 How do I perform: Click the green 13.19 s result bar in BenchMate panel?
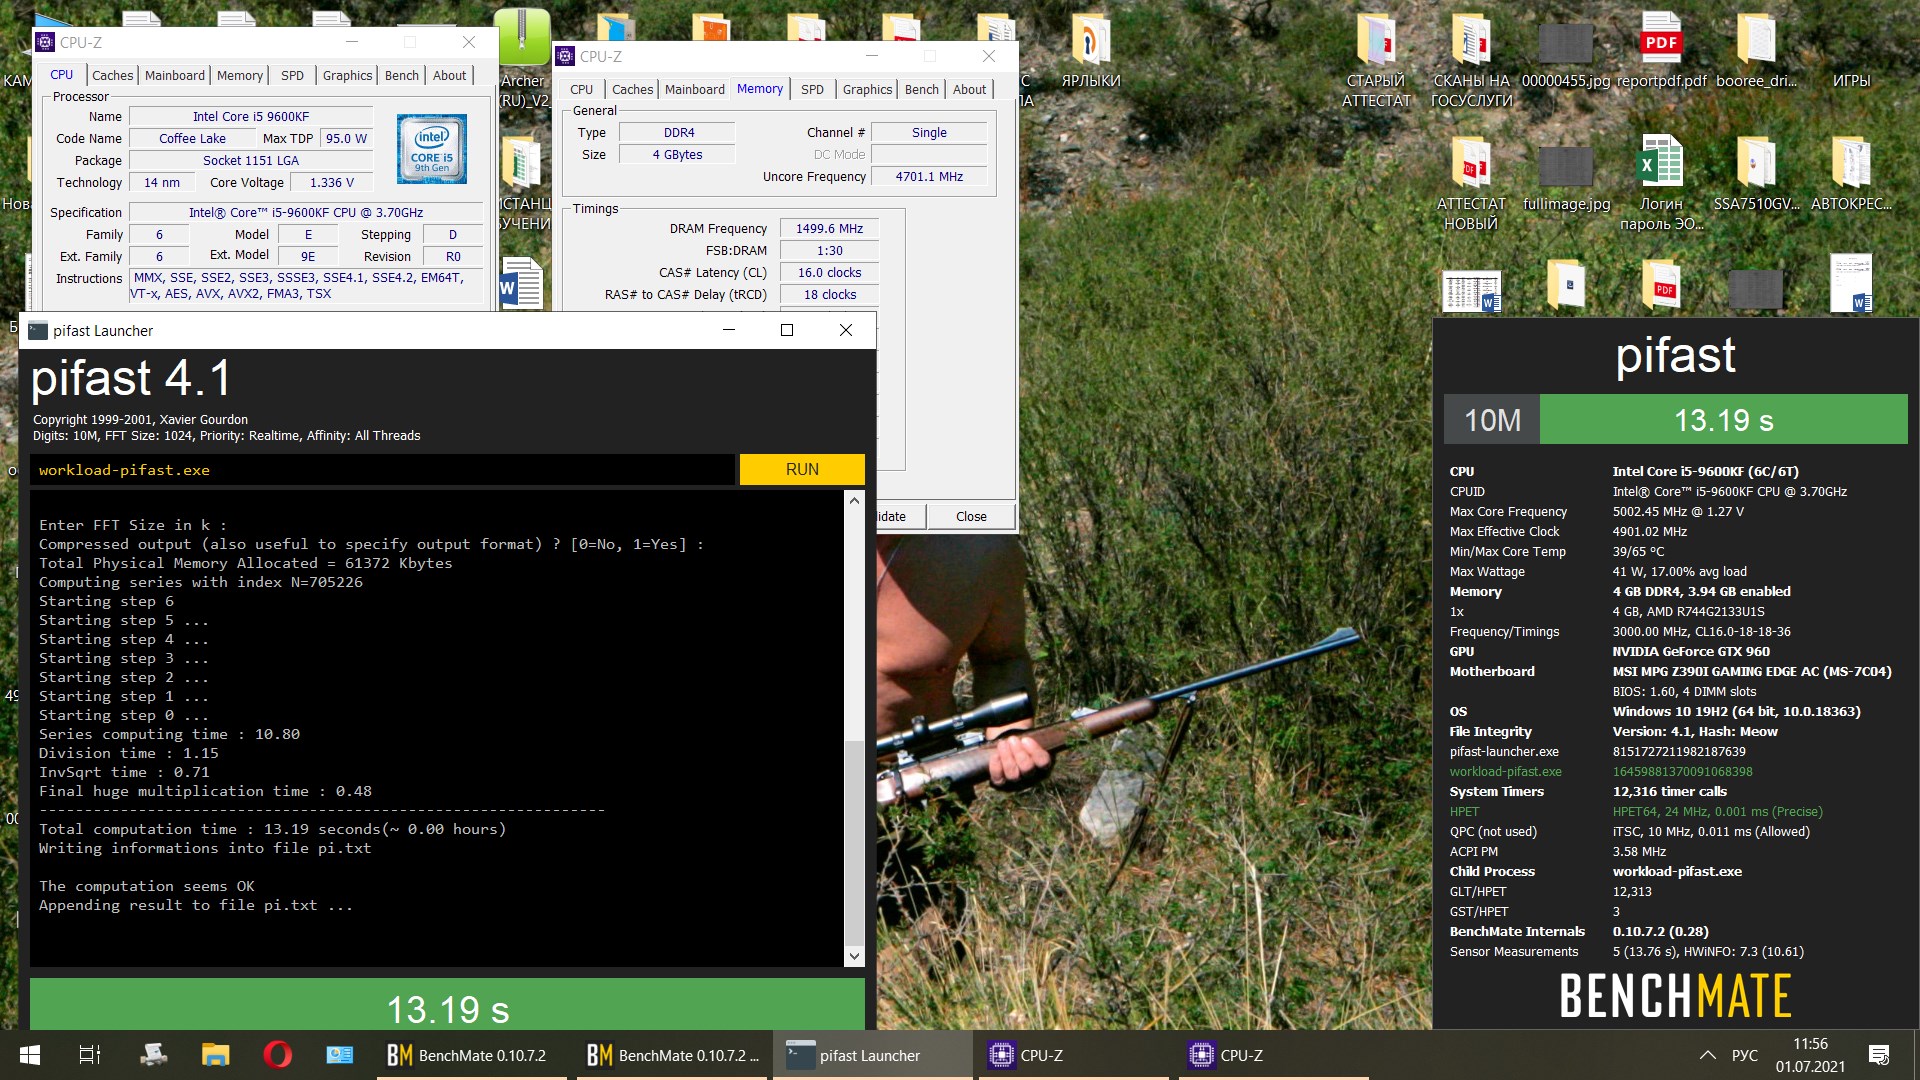tap(1723, 420)
